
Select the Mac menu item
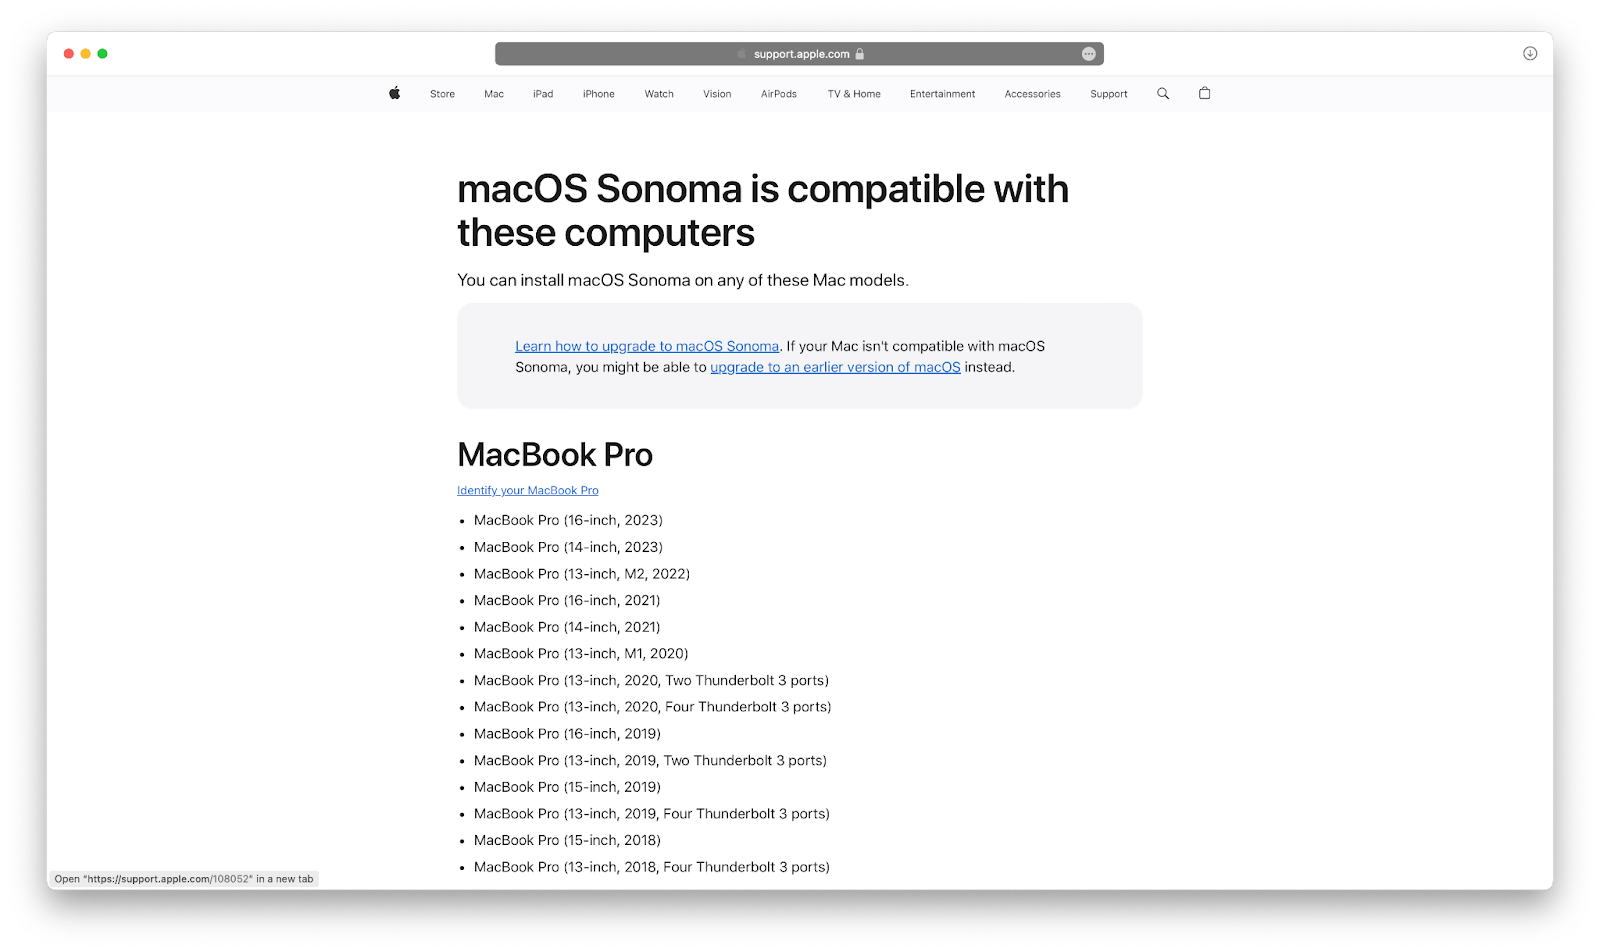(x=493, y=93)
